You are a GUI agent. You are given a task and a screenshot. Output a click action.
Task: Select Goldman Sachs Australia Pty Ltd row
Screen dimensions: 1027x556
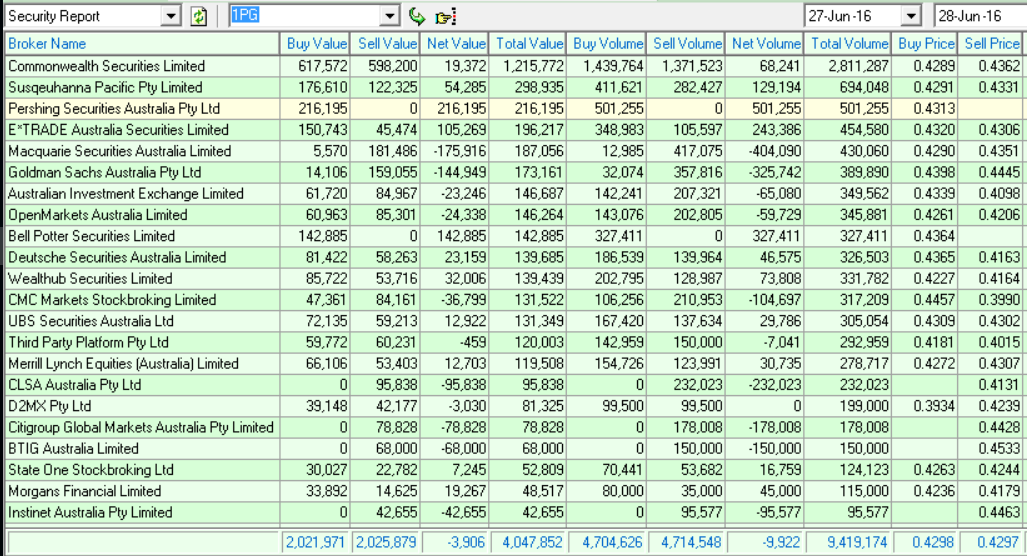pyautogui.click(x=514, y=172)
